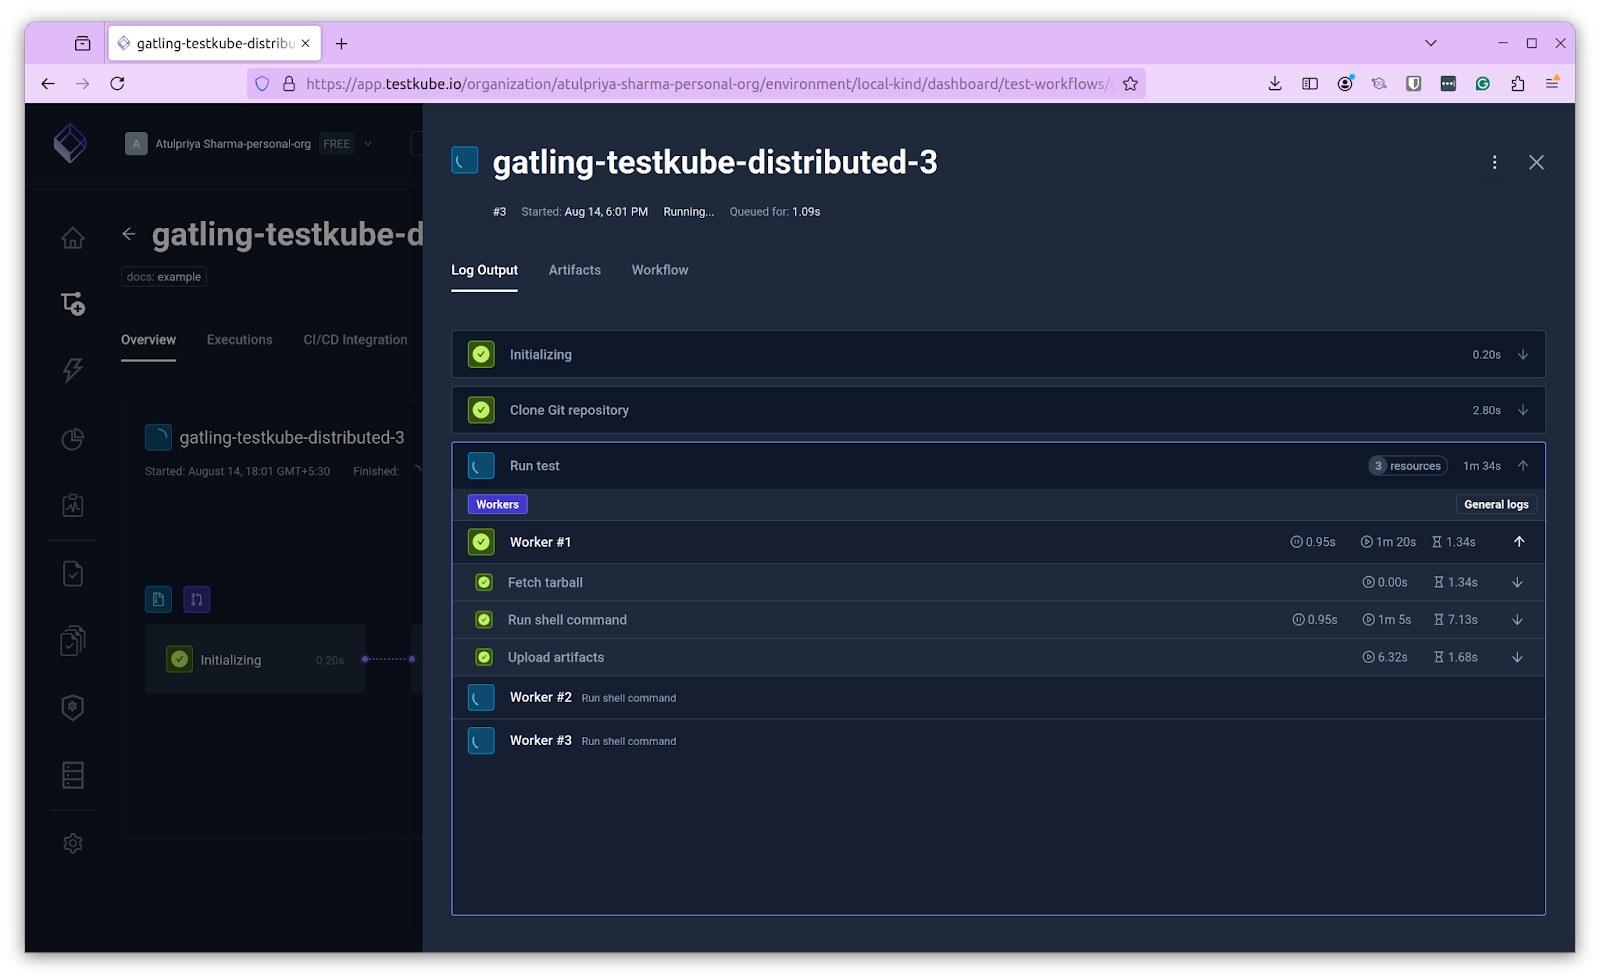Screen dimensions: 1600x980
Task: Open Test Suites stacked documents icon
Action: point(73,640)
